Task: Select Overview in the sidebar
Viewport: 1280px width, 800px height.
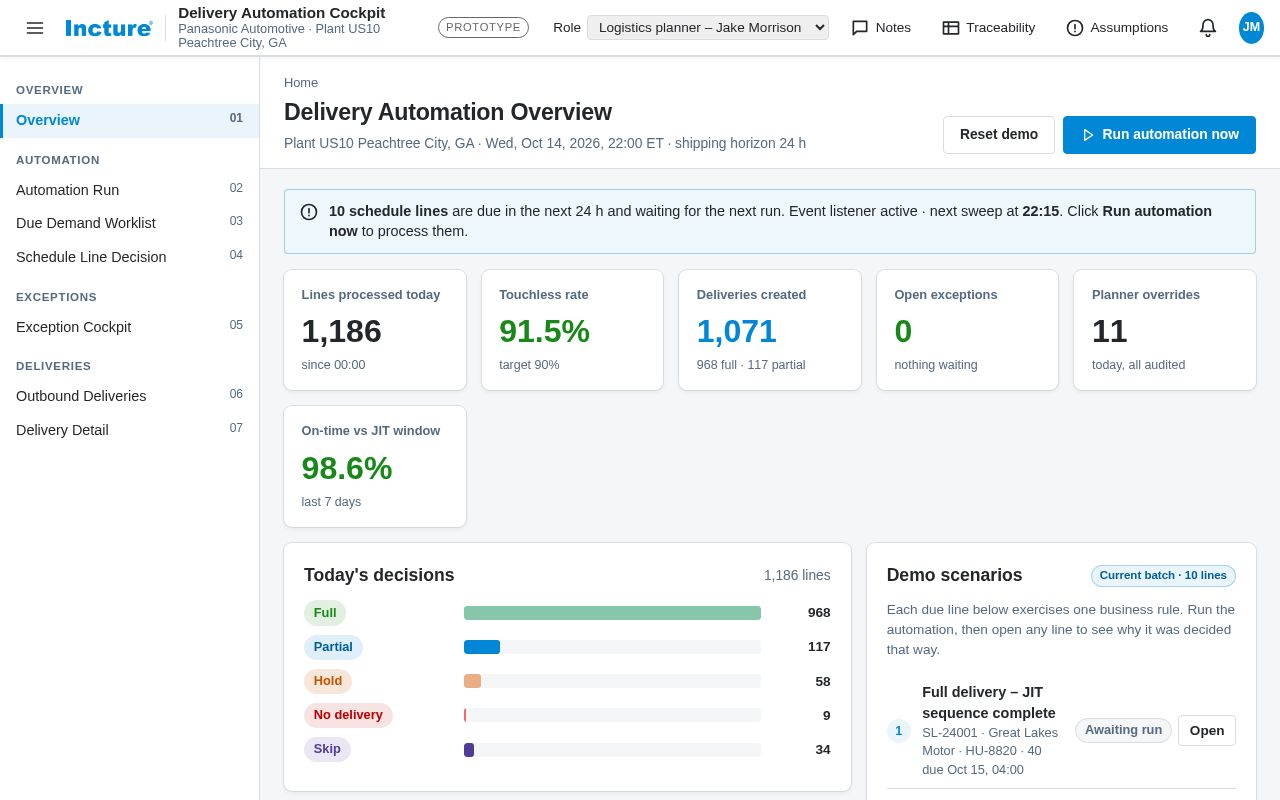Action: [130, 120]
